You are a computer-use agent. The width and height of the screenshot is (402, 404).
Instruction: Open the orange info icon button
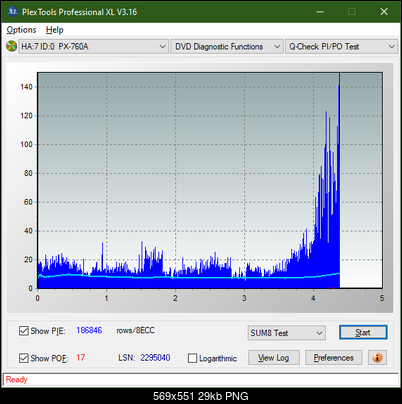(377, 358)
